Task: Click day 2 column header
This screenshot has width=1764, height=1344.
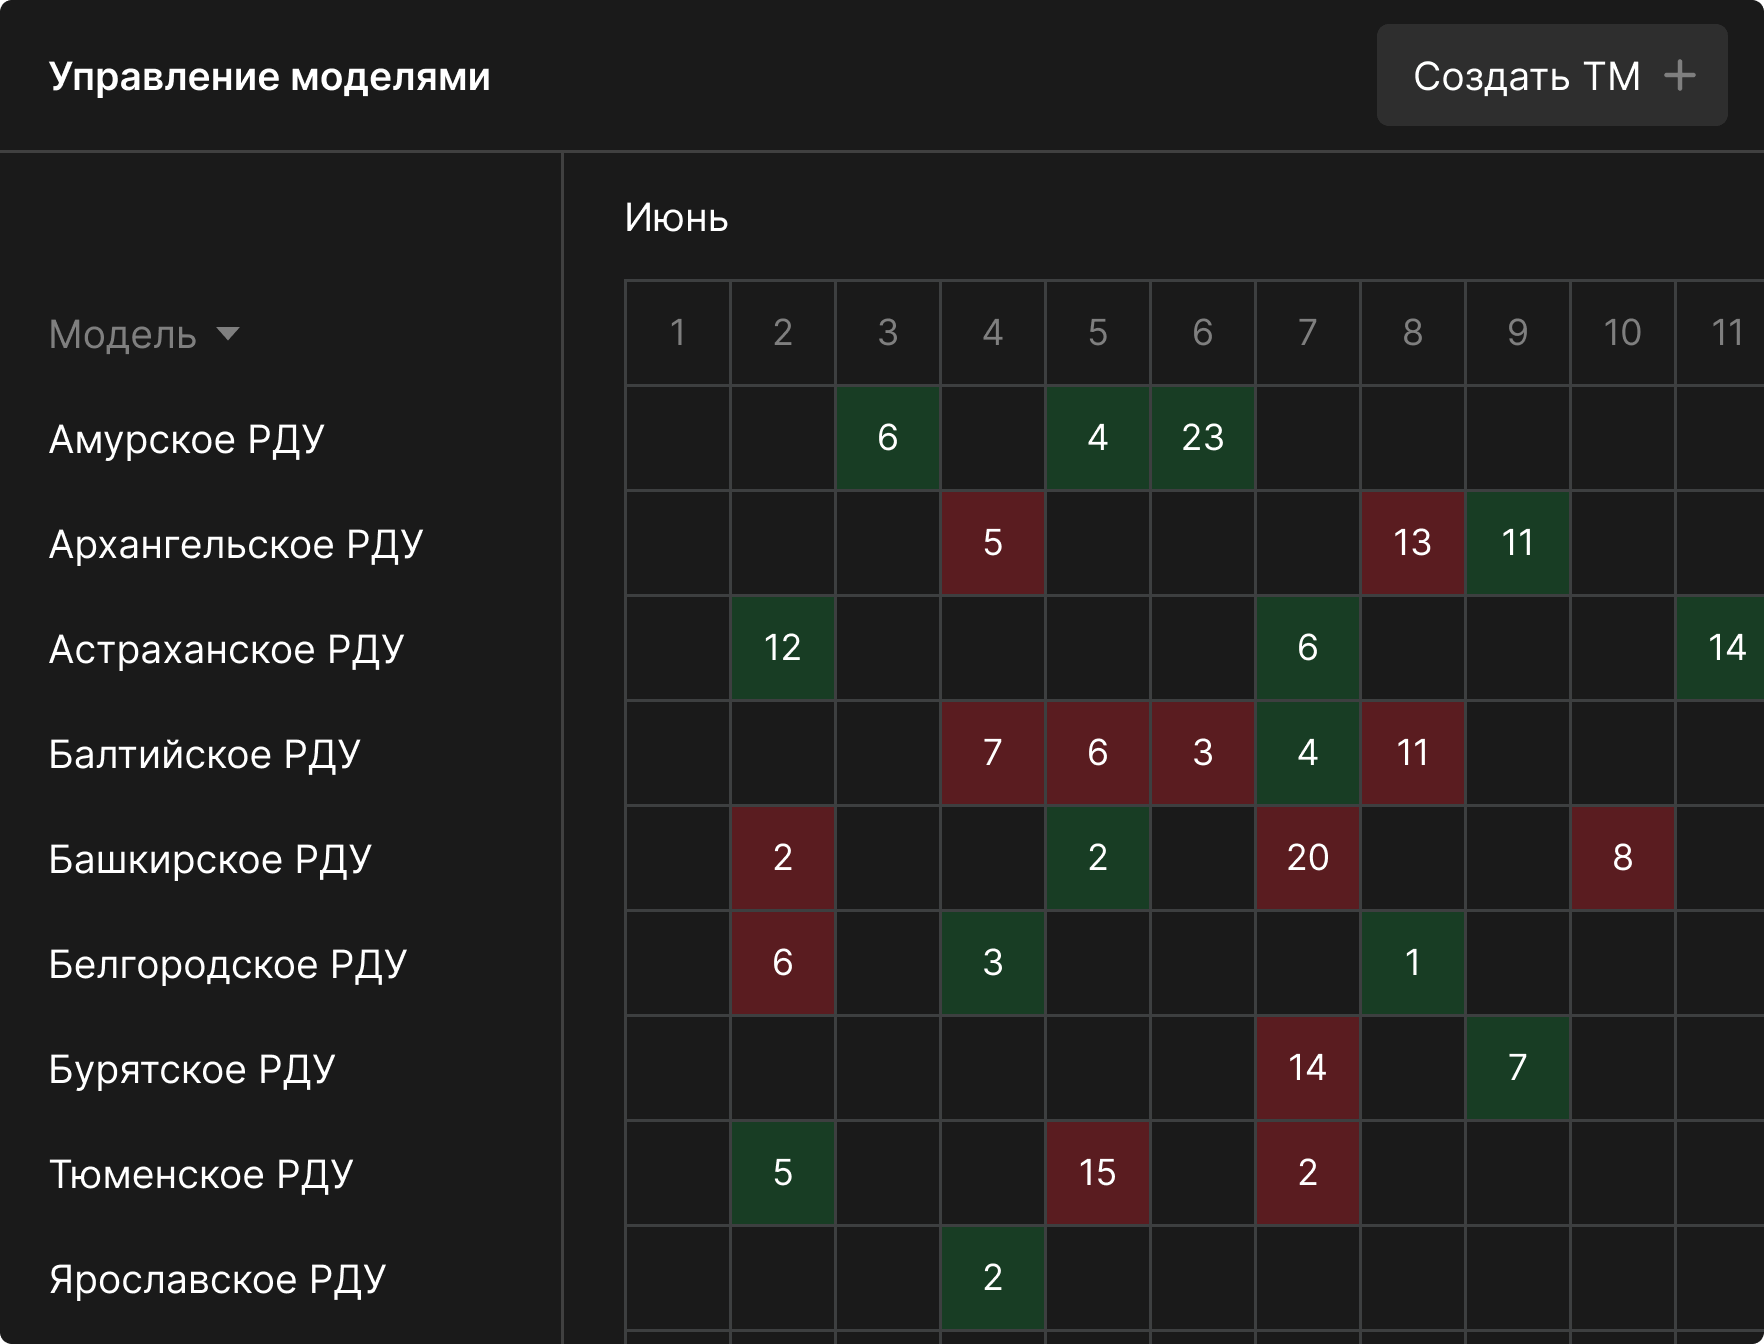Action: (783, 333)
